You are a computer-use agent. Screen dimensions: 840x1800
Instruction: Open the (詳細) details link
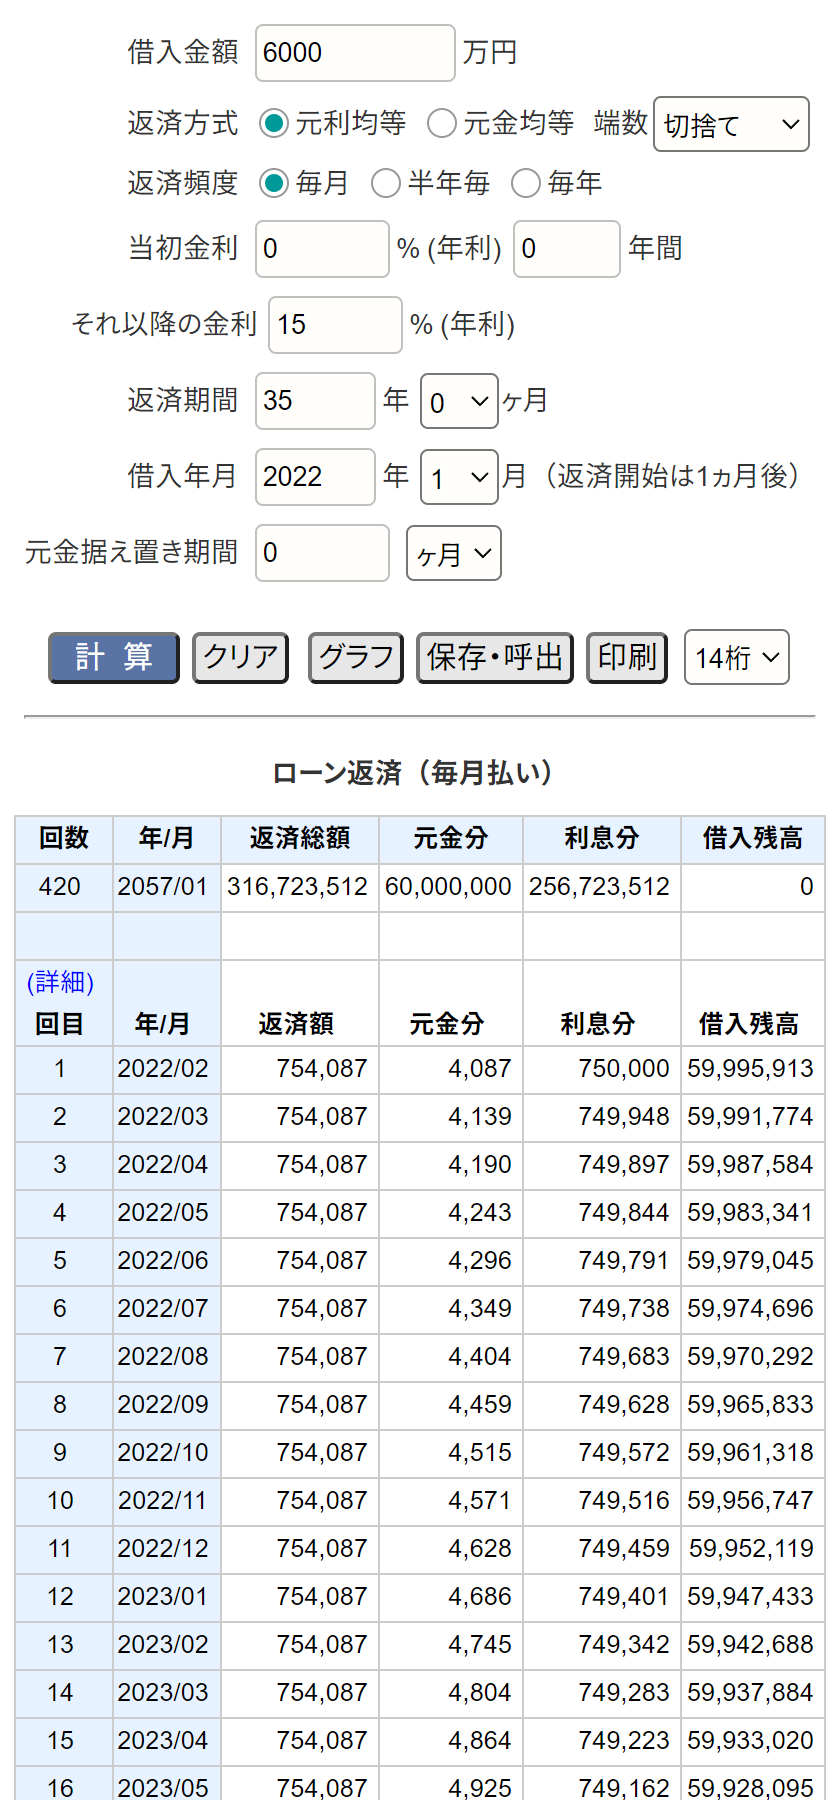tap(60, 983)
